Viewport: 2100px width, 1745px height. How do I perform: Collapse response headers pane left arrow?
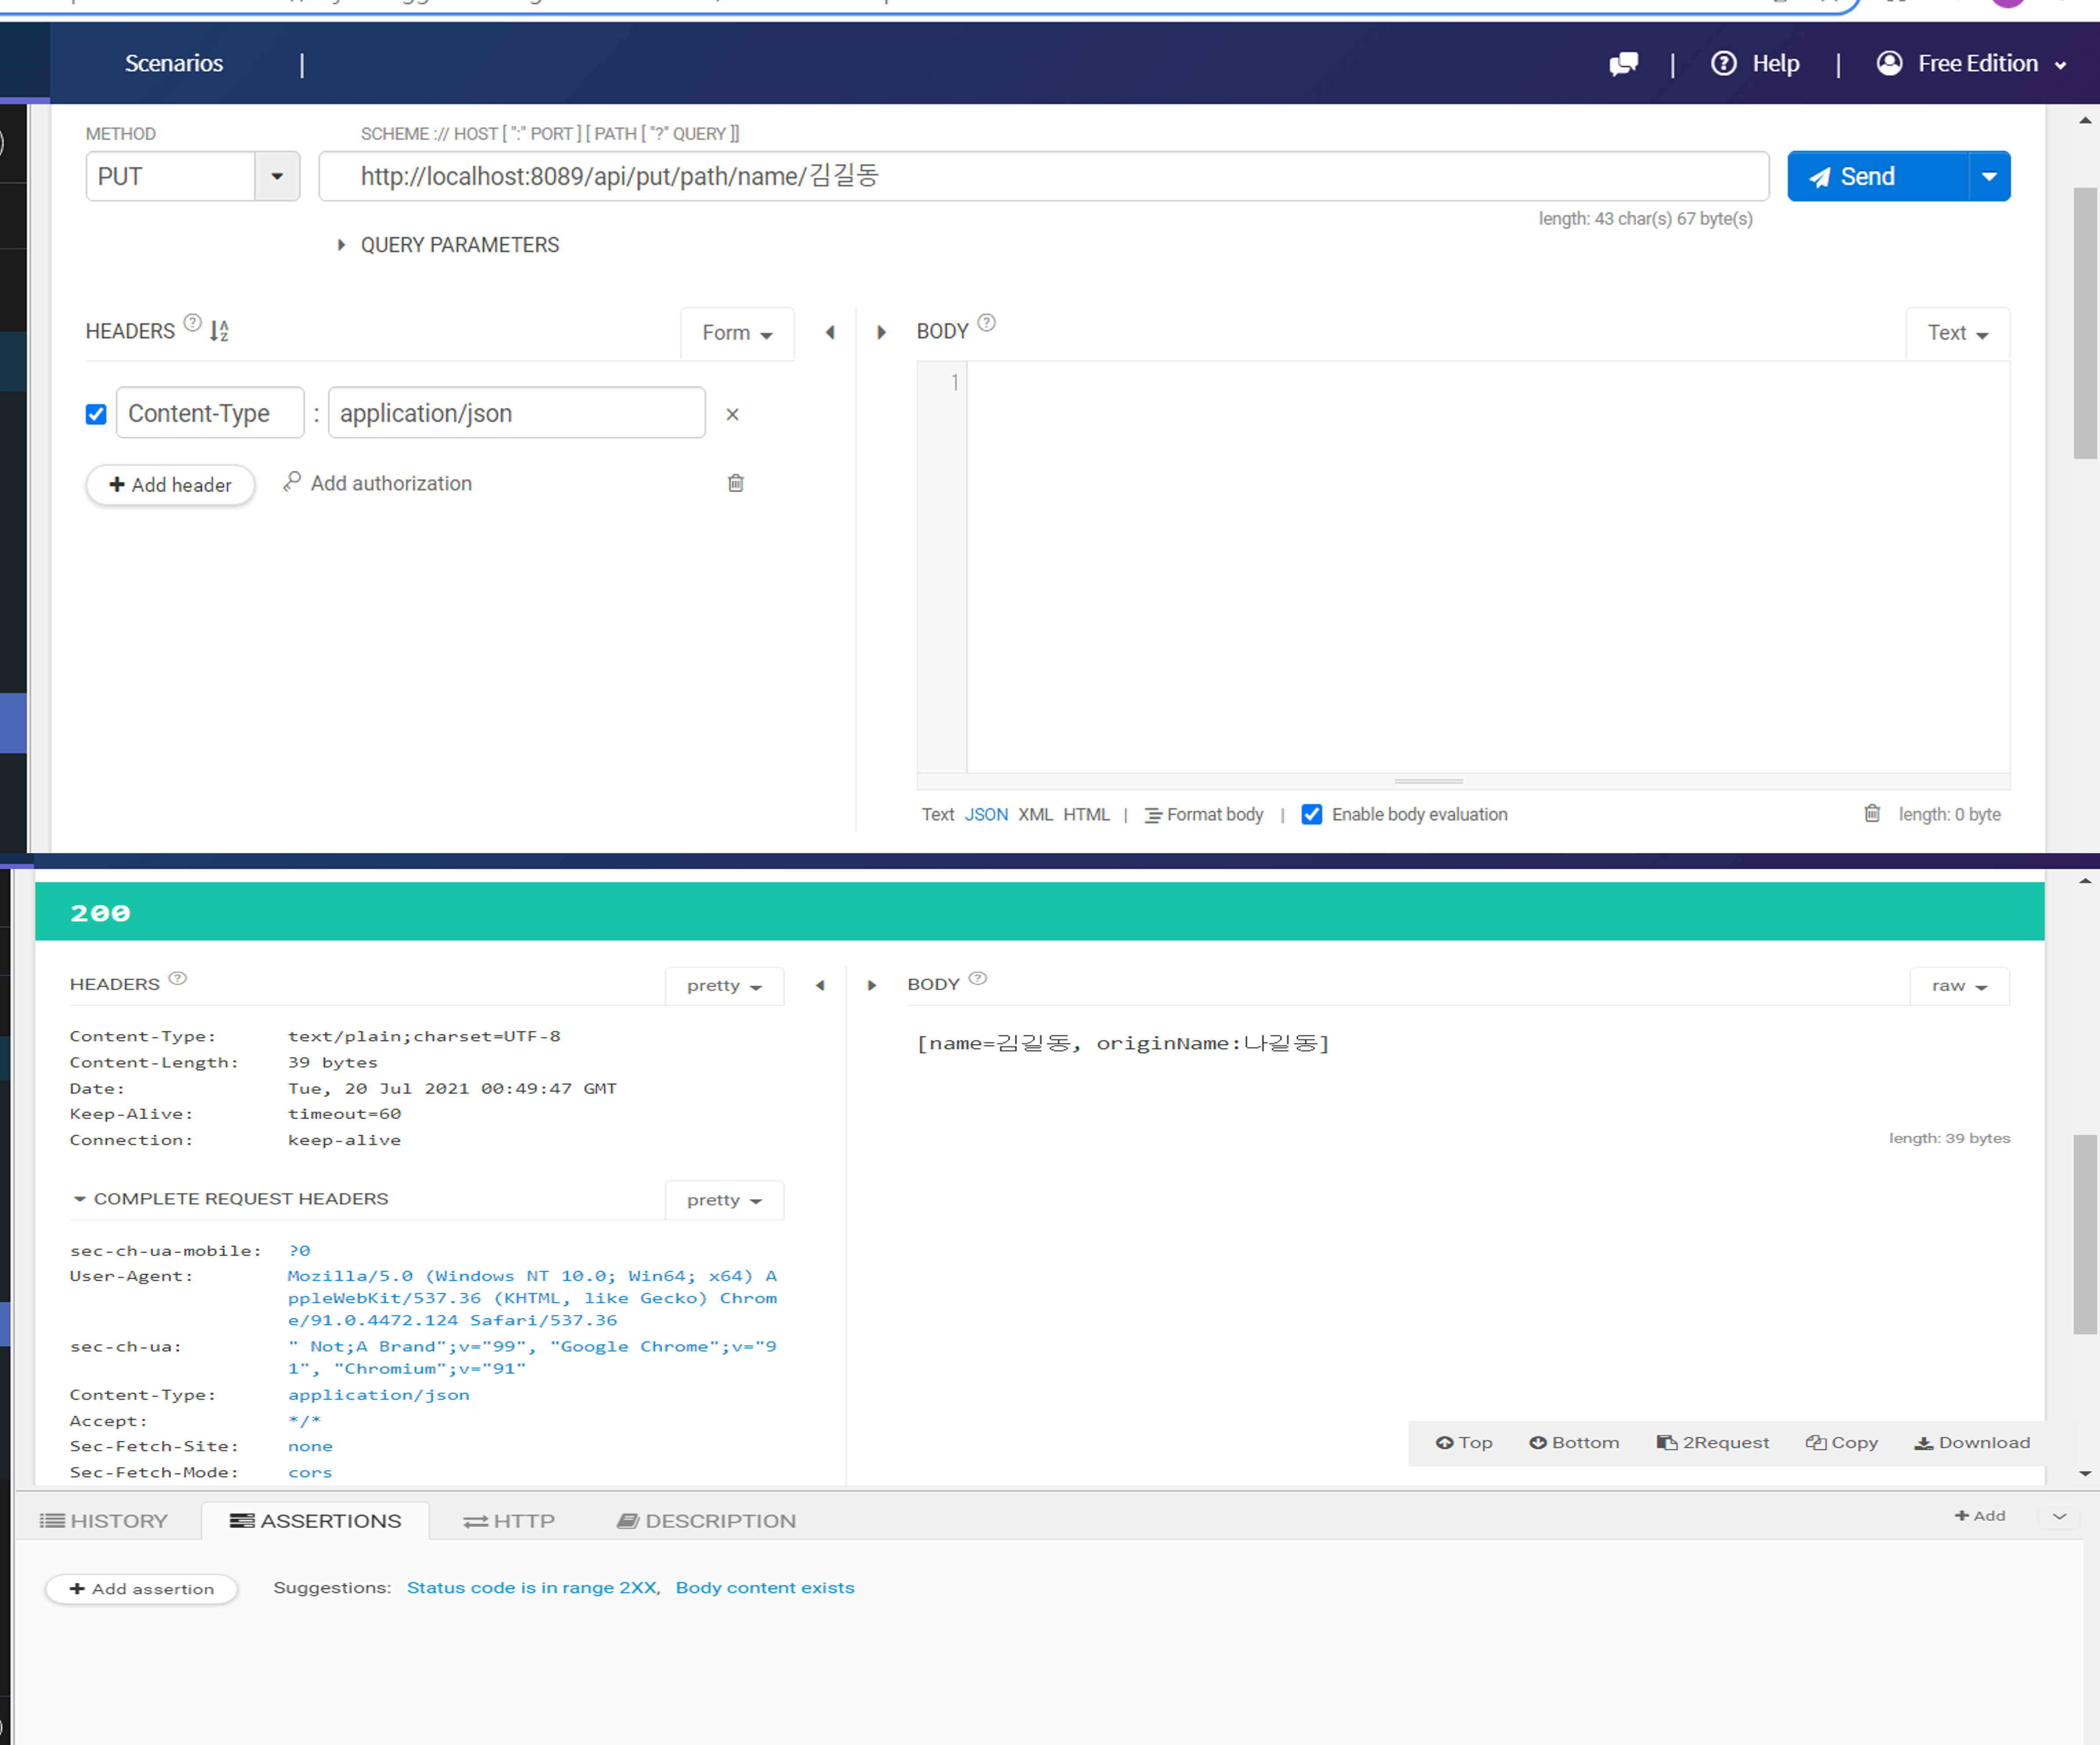(x=820, y=986)
